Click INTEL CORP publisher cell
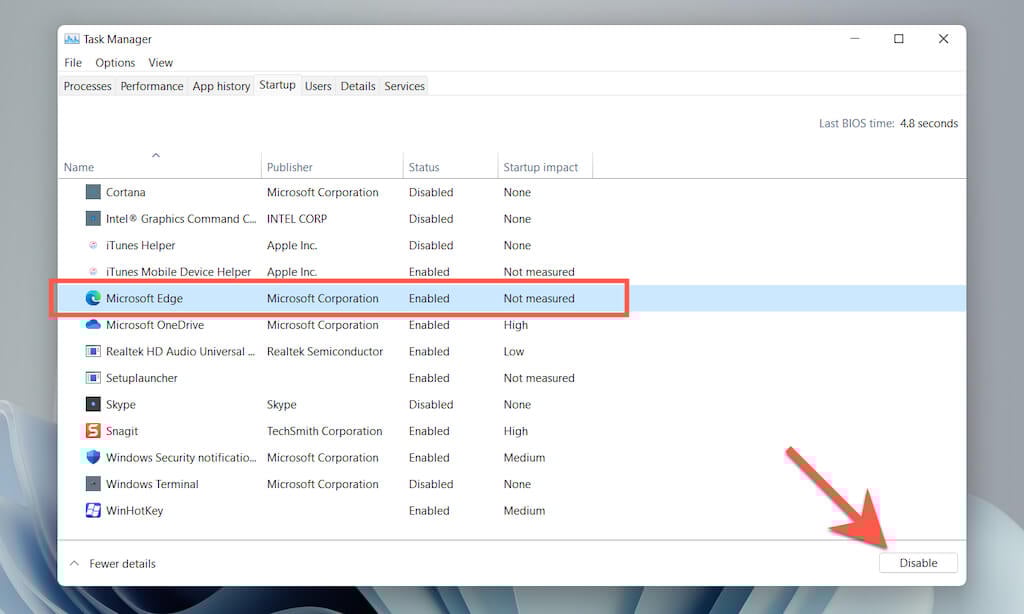The height and width of the screenshot is (614, 1024). pos(296,219)
